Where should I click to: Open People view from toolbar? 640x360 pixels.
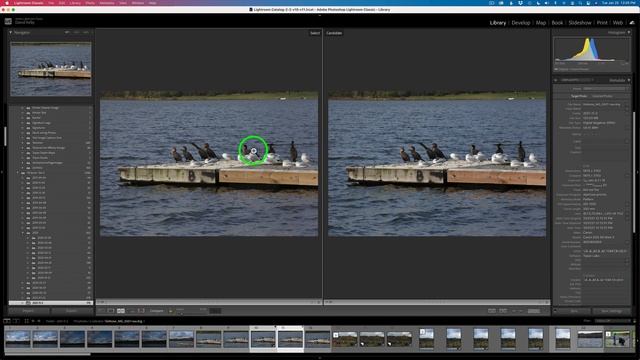click(141, 311)
